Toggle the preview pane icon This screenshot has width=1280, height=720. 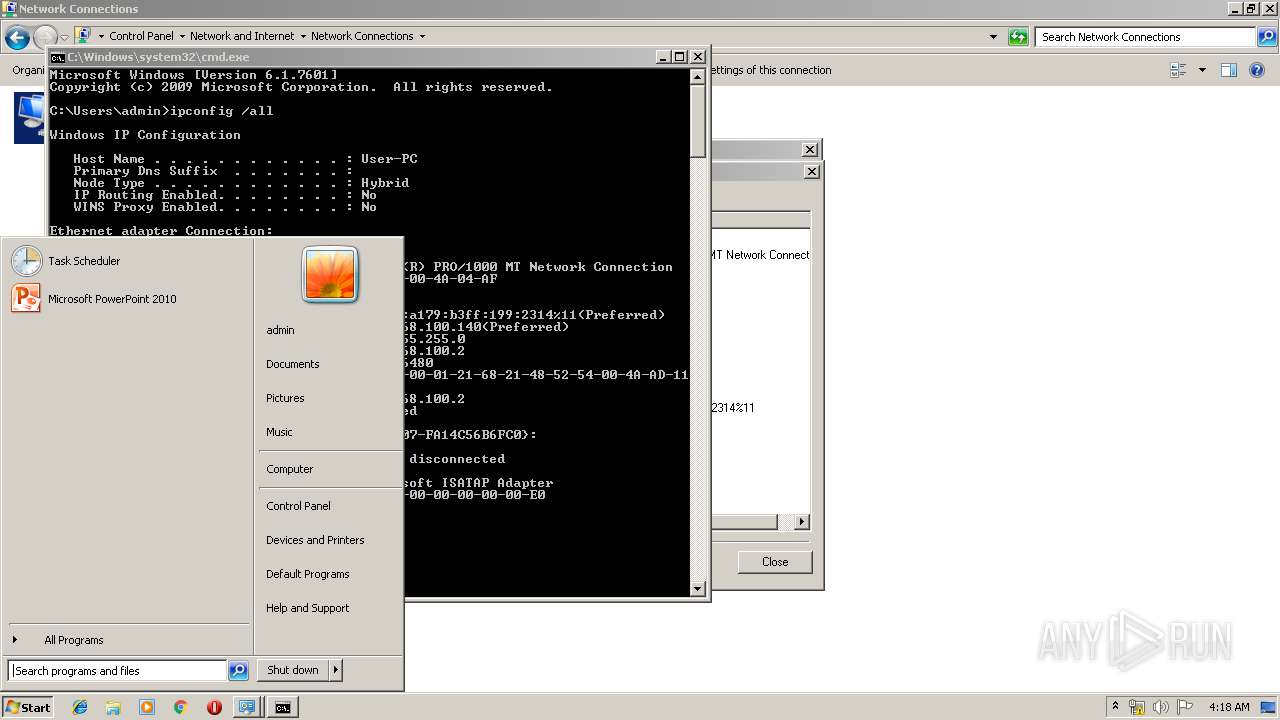[x=1229, y=70]
